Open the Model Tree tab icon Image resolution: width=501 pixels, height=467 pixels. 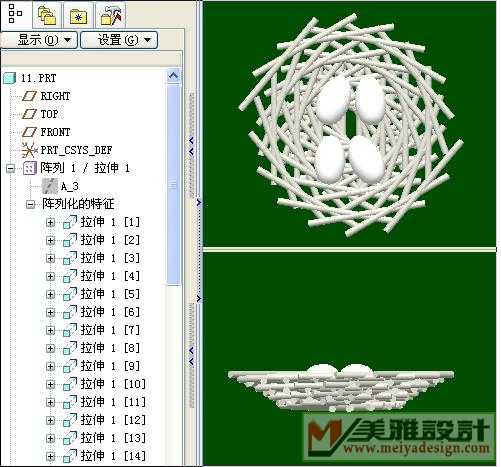[15, 14]
